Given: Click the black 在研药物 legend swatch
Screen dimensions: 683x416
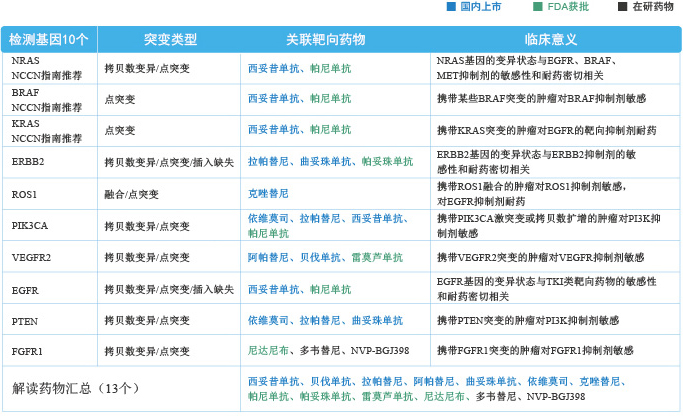Looking at the screenshot, I should [622, 7].
